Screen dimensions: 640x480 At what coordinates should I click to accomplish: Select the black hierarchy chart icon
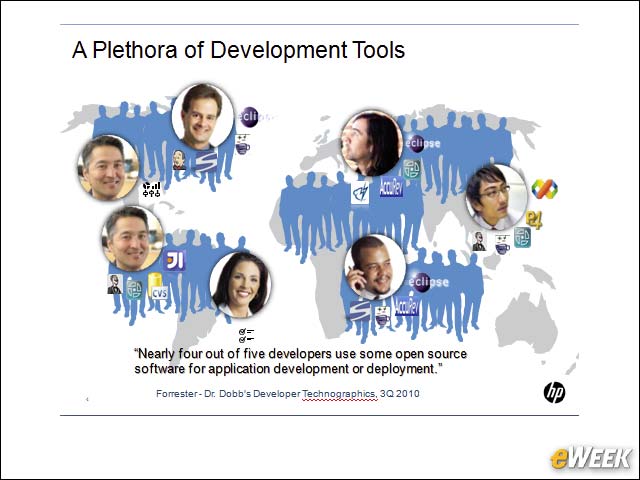(x=152, y=190)
